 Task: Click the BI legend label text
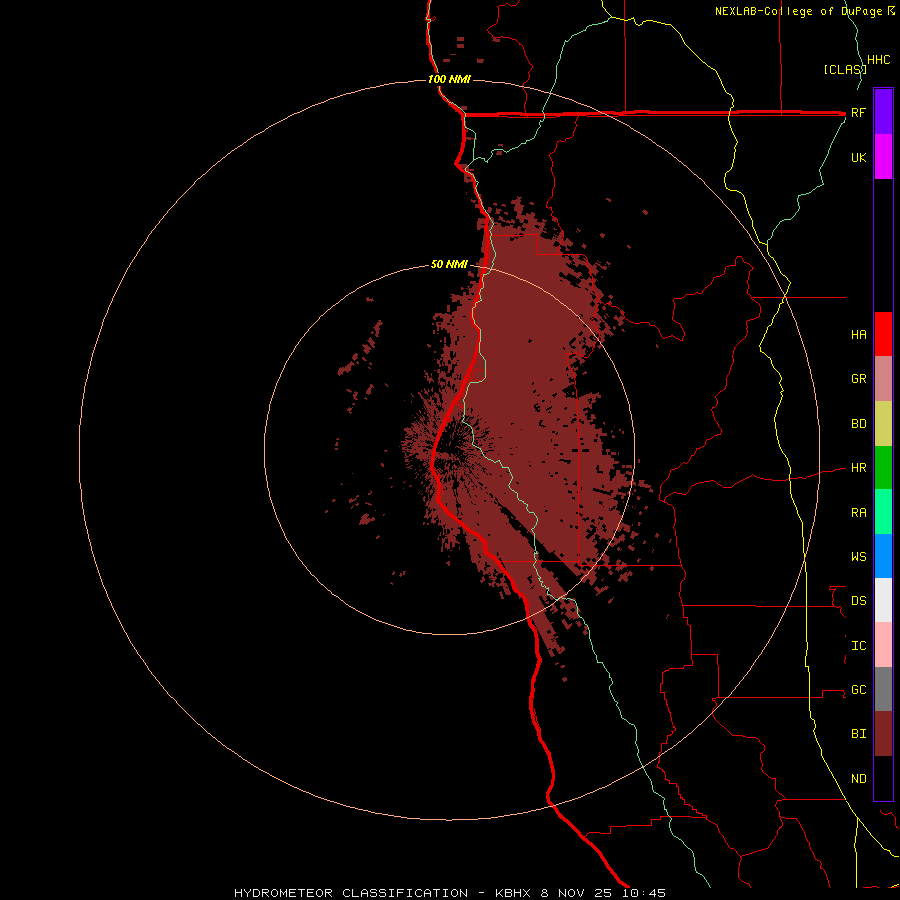tap(859, 734)
